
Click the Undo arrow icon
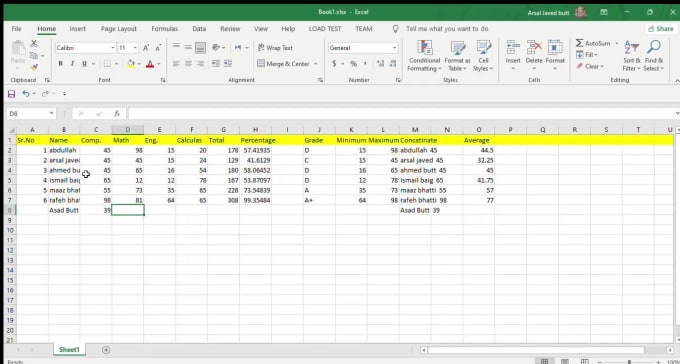[x=26, y=94]
